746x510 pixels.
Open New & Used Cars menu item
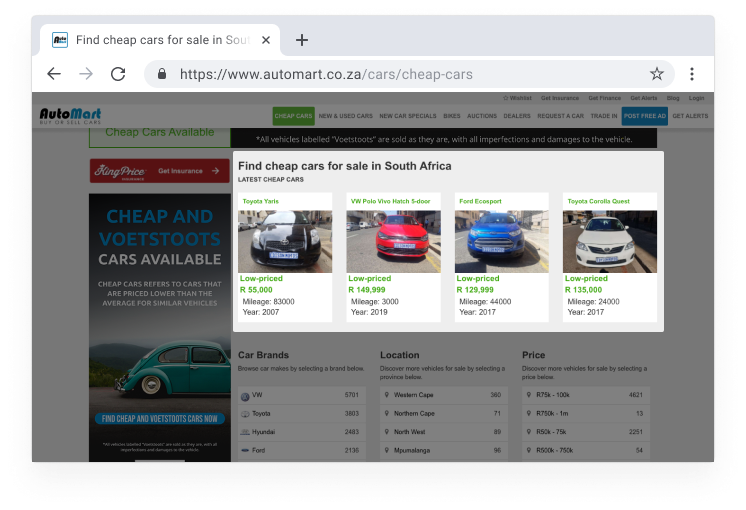tap(346, 116)
